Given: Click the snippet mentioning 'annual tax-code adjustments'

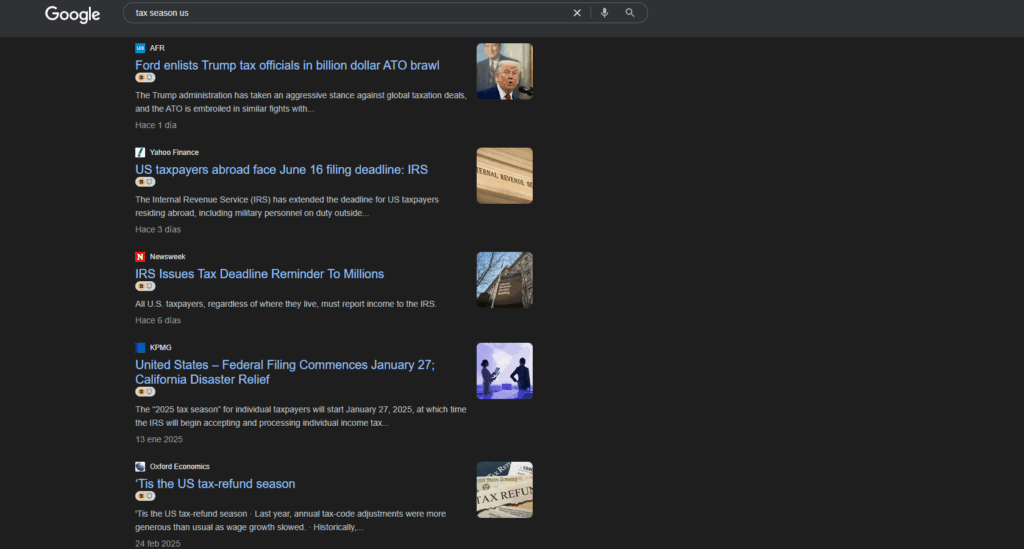Looking at the screenshot, I should pos(291,520).
